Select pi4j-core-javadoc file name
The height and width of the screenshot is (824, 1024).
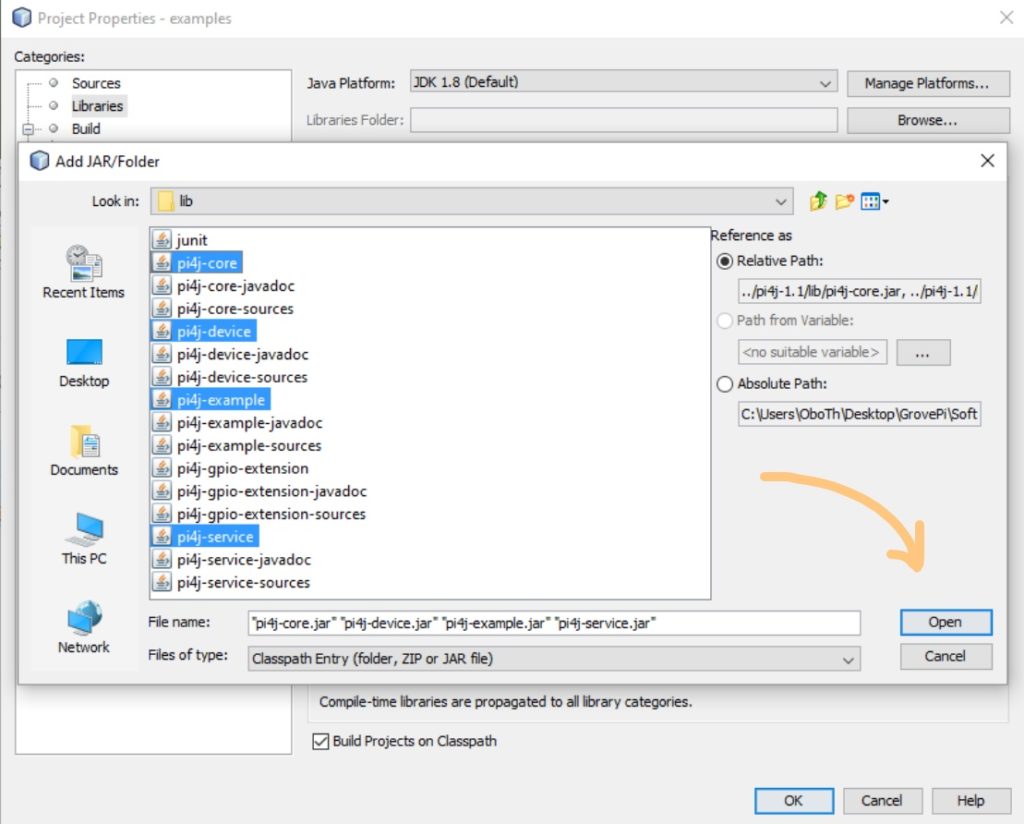pyautogui.click(x=235, y=286)
